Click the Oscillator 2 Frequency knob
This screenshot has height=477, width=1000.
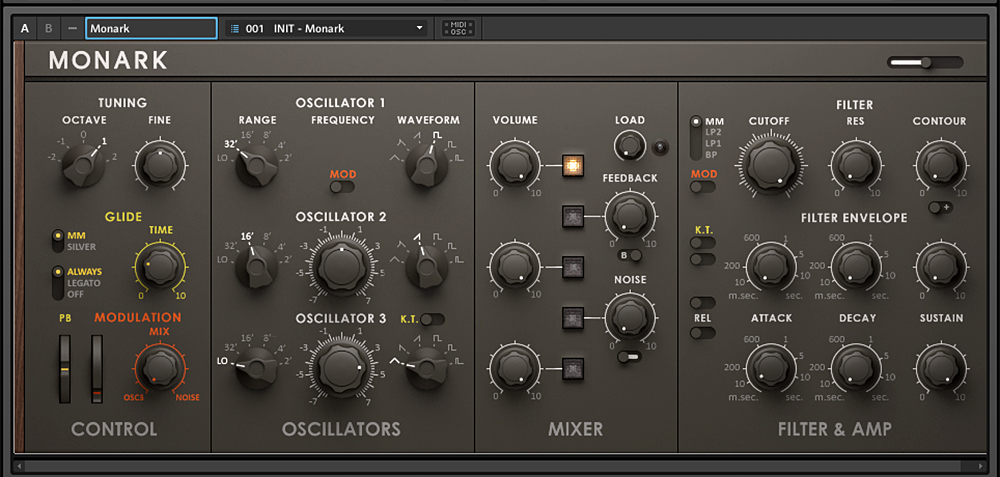(x=342, y=267)
